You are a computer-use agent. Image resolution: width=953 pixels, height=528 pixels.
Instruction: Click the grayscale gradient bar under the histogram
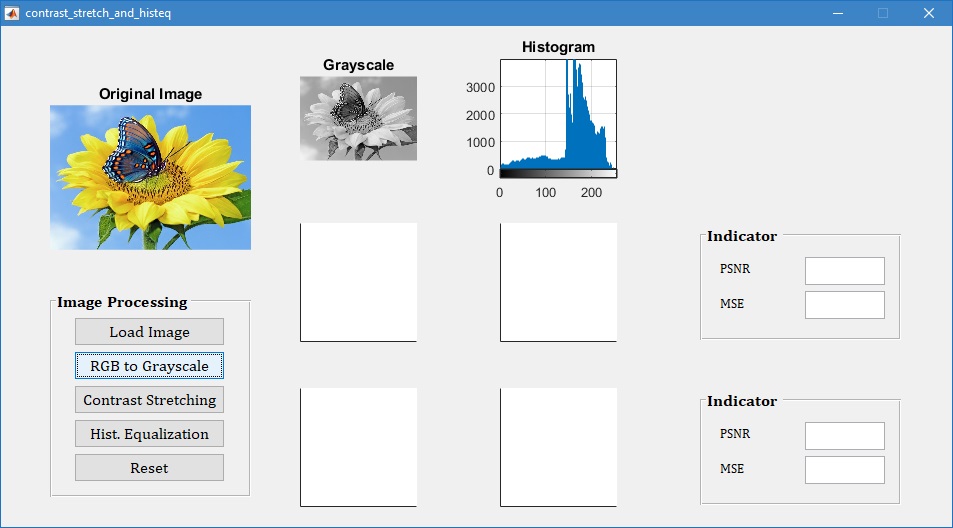(558, 174)
